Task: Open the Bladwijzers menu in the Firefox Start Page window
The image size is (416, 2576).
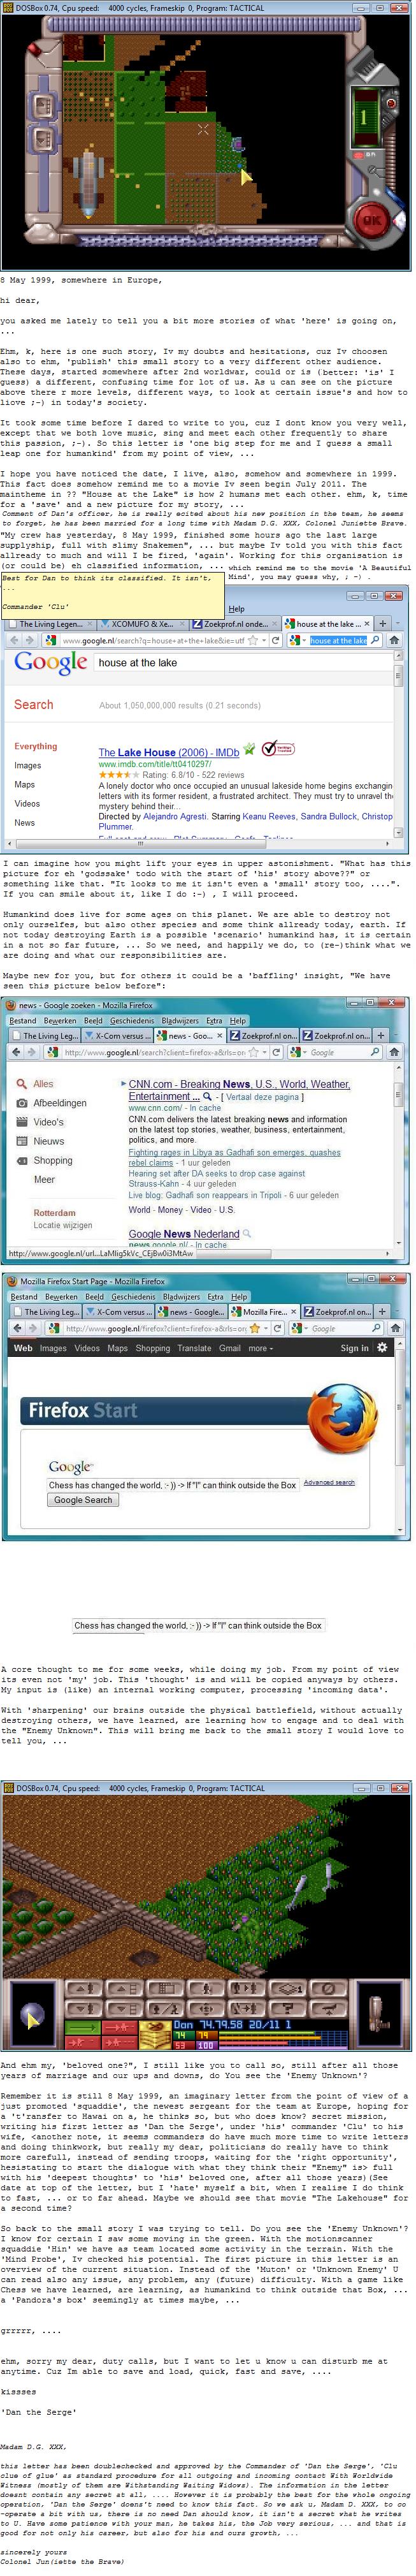Action: click(x=180, y=1297)
